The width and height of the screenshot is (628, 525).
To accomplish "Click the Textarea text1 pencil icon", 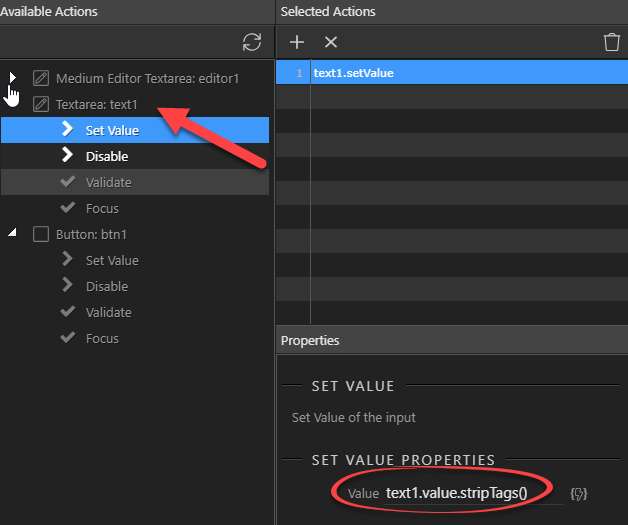I will (41, 104).
